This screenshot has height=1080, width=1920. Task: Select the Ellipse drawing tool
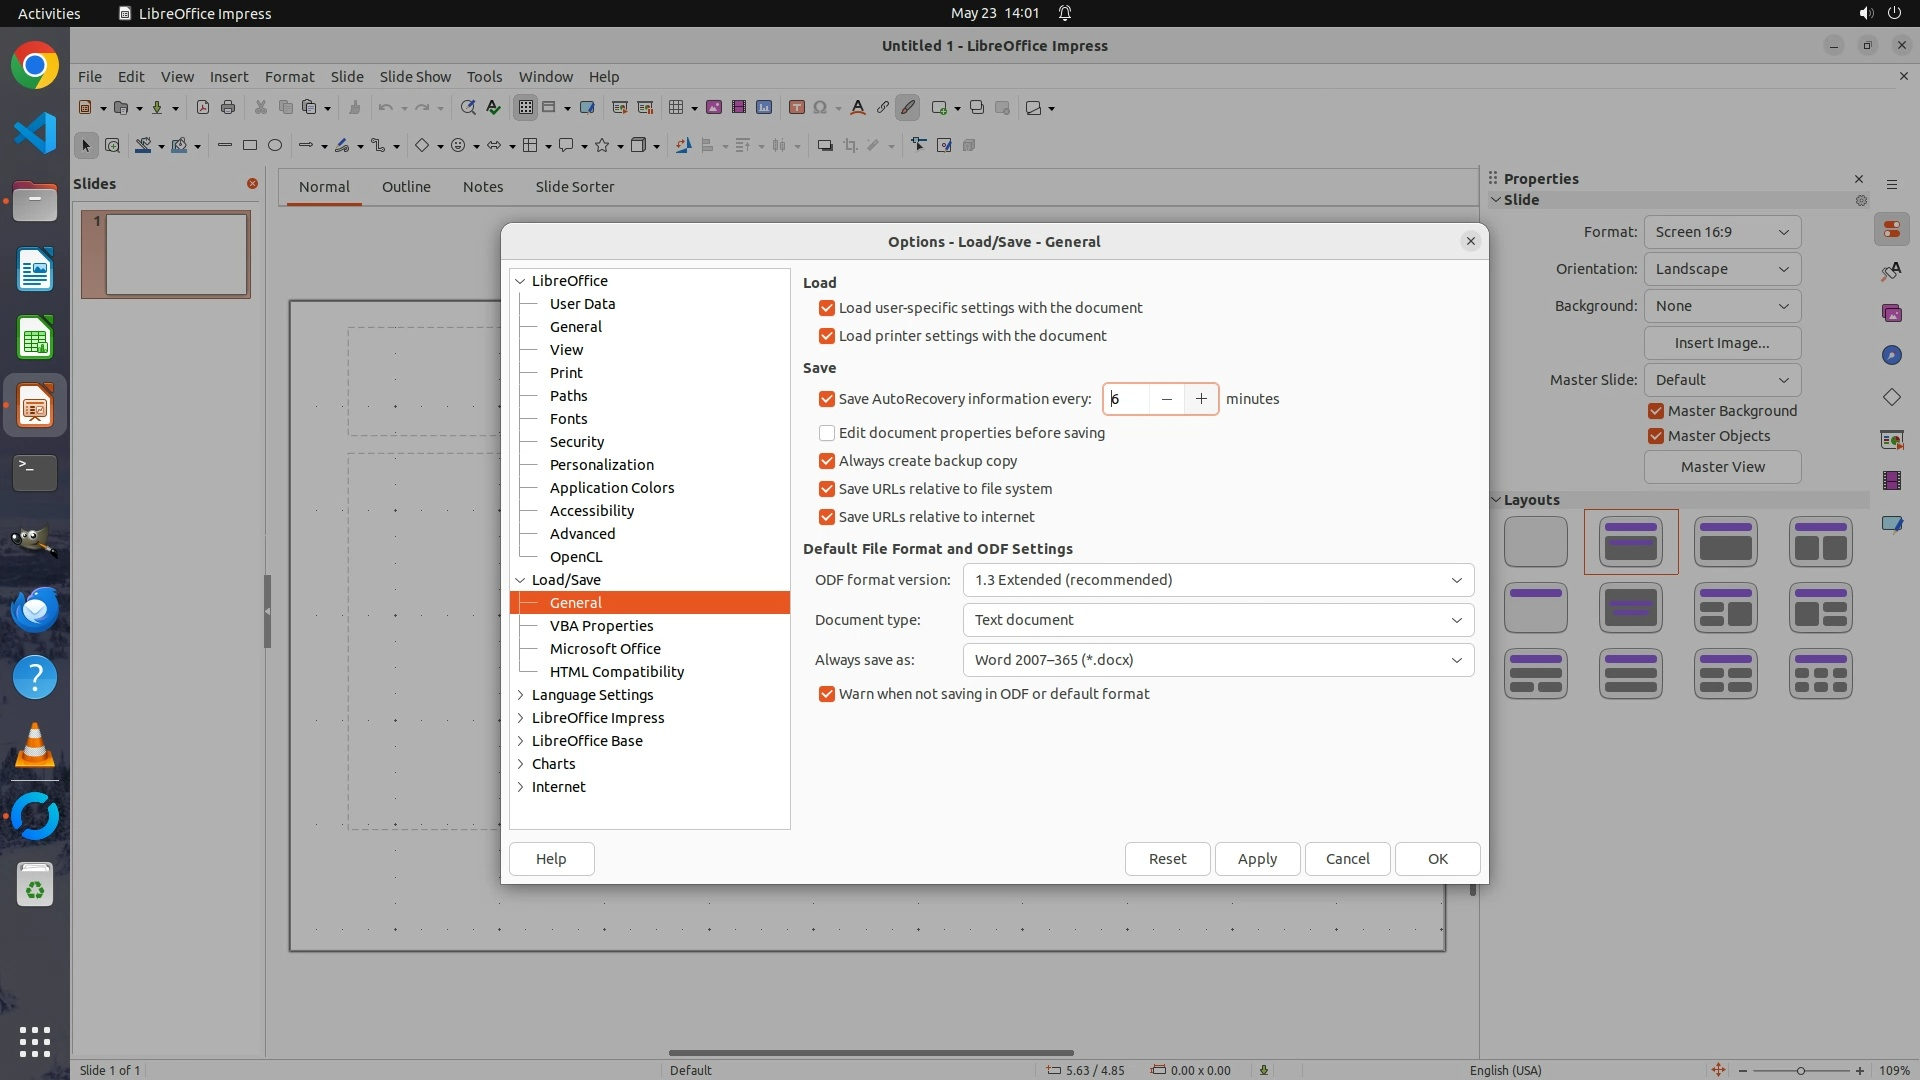click(275, 146)
